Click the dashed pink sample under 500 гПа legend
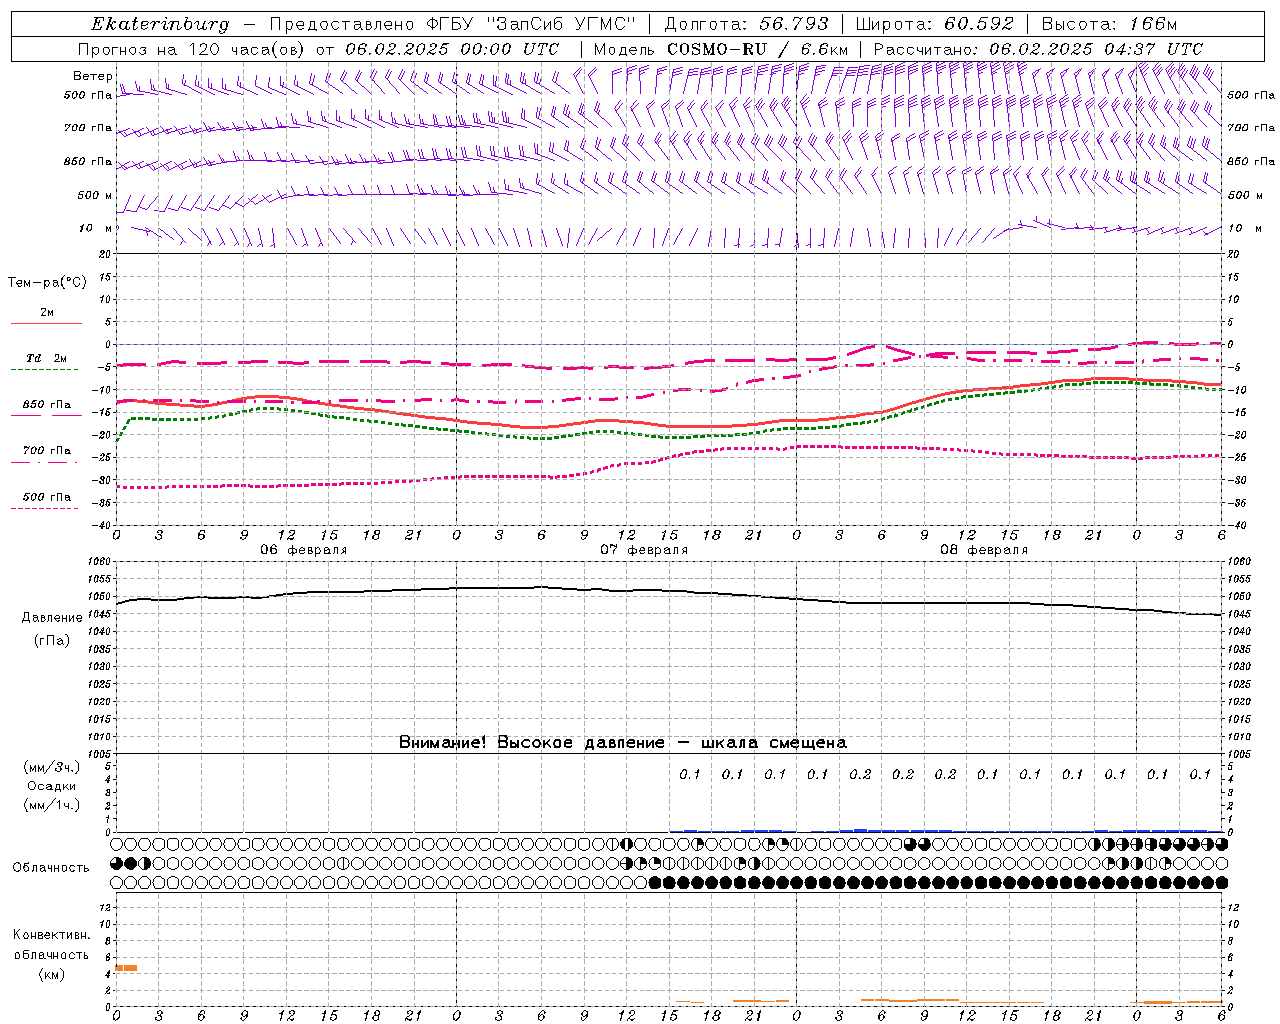The width and height of the screenshot is (1280, 1024). point(45,509)
